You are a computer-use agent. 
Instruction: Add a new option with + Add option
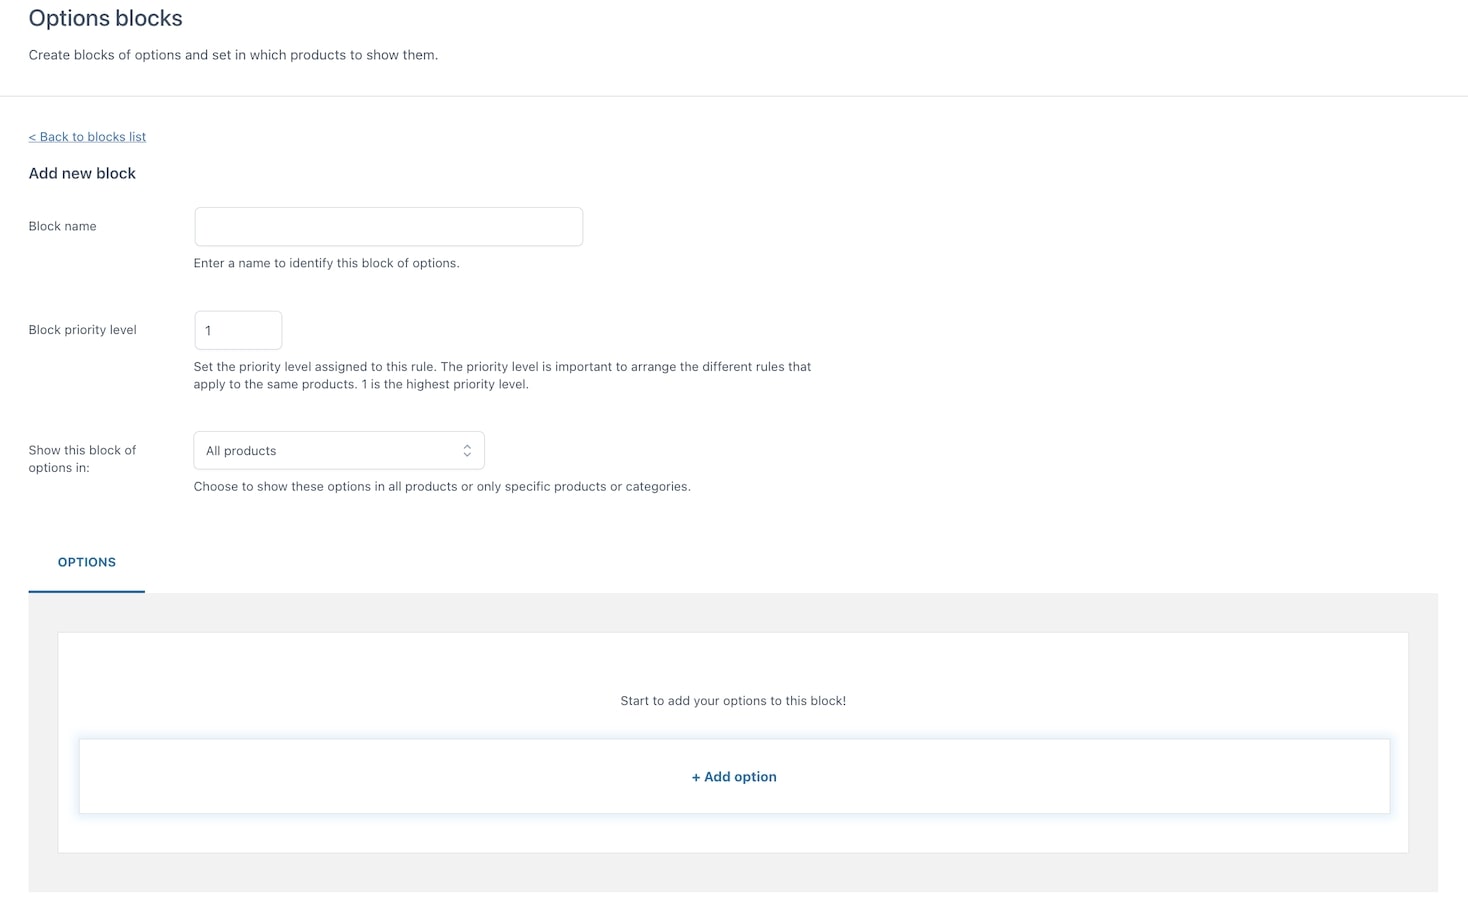(734, 777)
